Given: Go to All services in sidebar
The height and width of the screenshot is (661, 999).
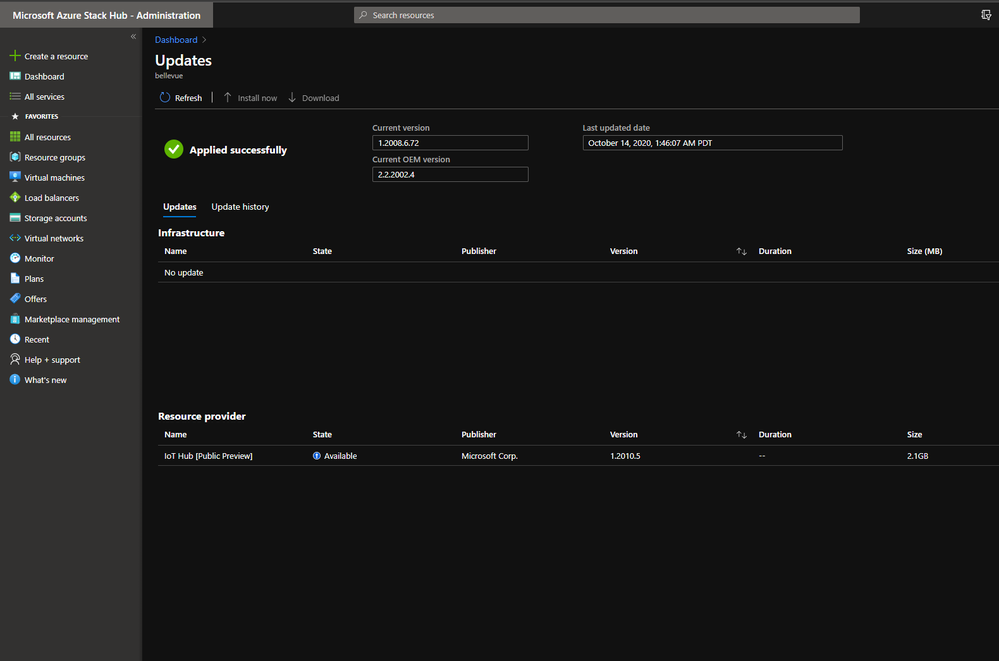Looking at the screenshot, I should click(45, 97).
